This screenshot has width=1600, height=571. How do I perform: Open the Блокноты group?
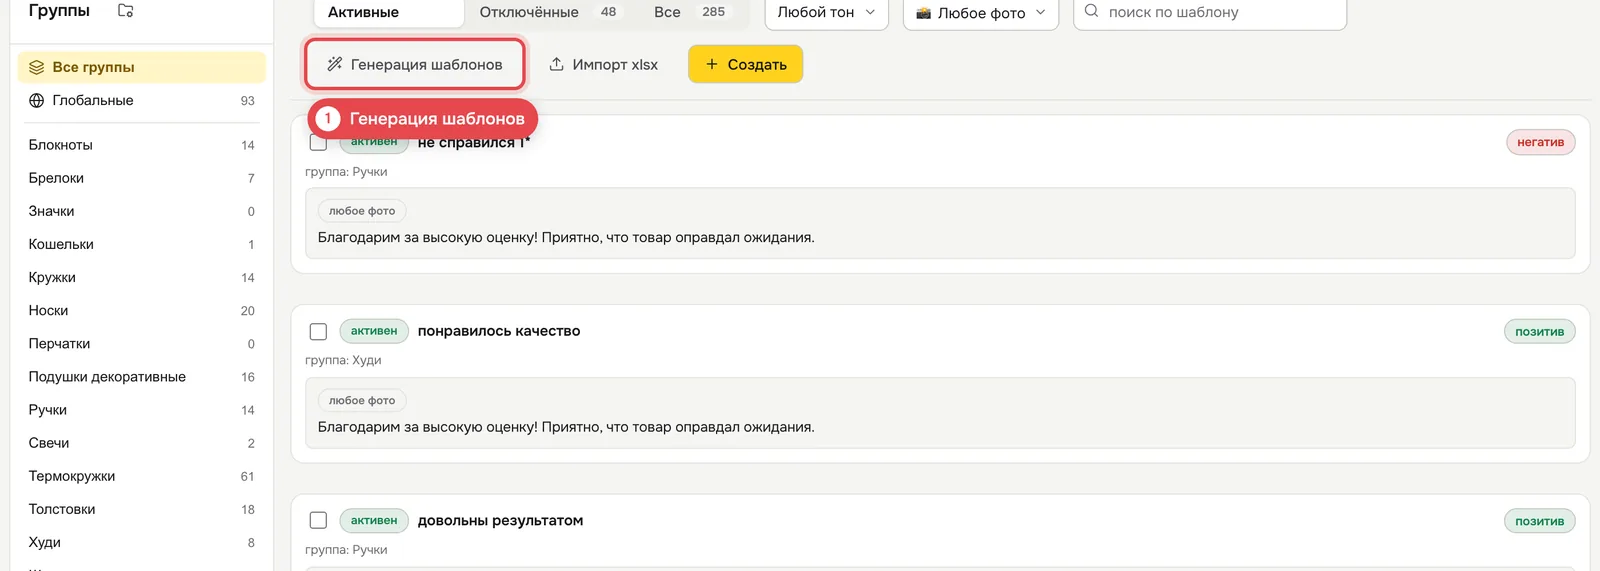click(x=142, y=145)
